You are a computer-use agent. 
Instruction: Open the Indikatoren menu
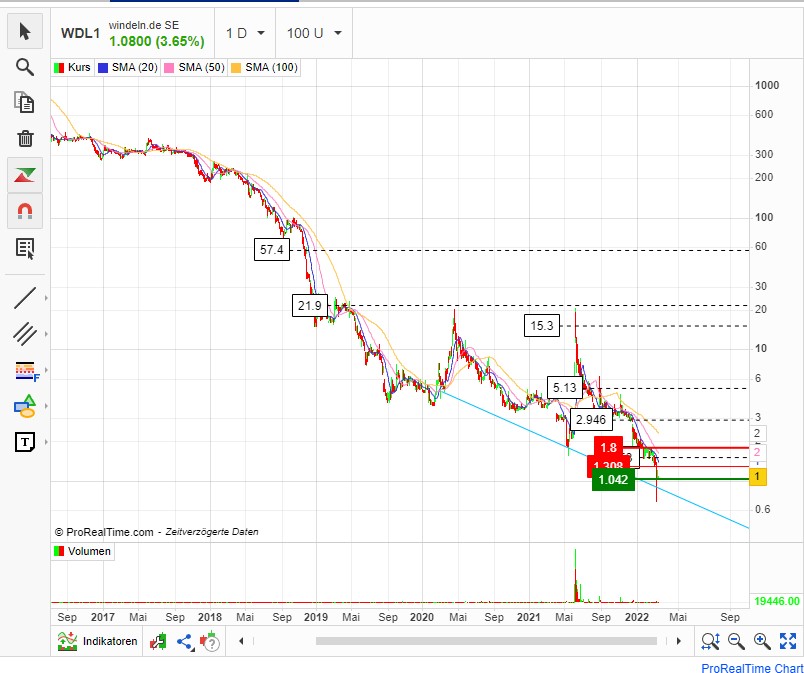96,641
